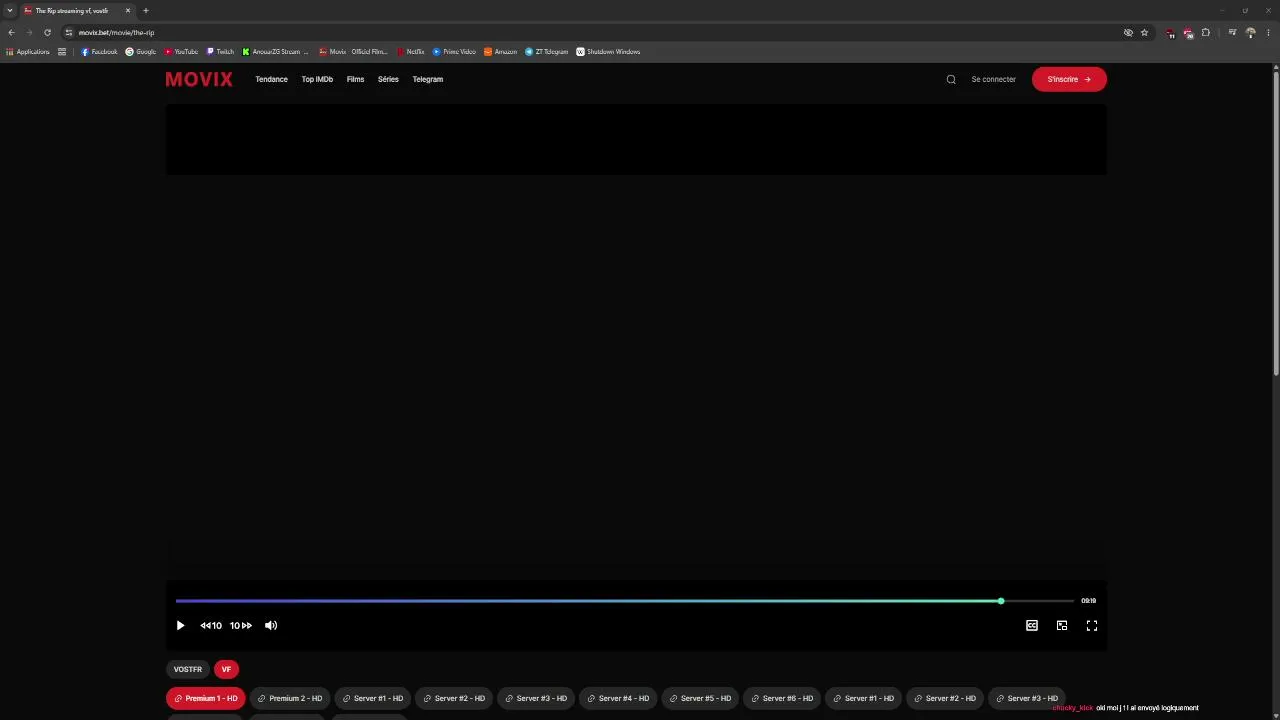Viewport: 1280px width, 720px height.
Task: Choose Server #1 - HD beside Premium 2
Action: pyautogui.click(x=372, y=698)
